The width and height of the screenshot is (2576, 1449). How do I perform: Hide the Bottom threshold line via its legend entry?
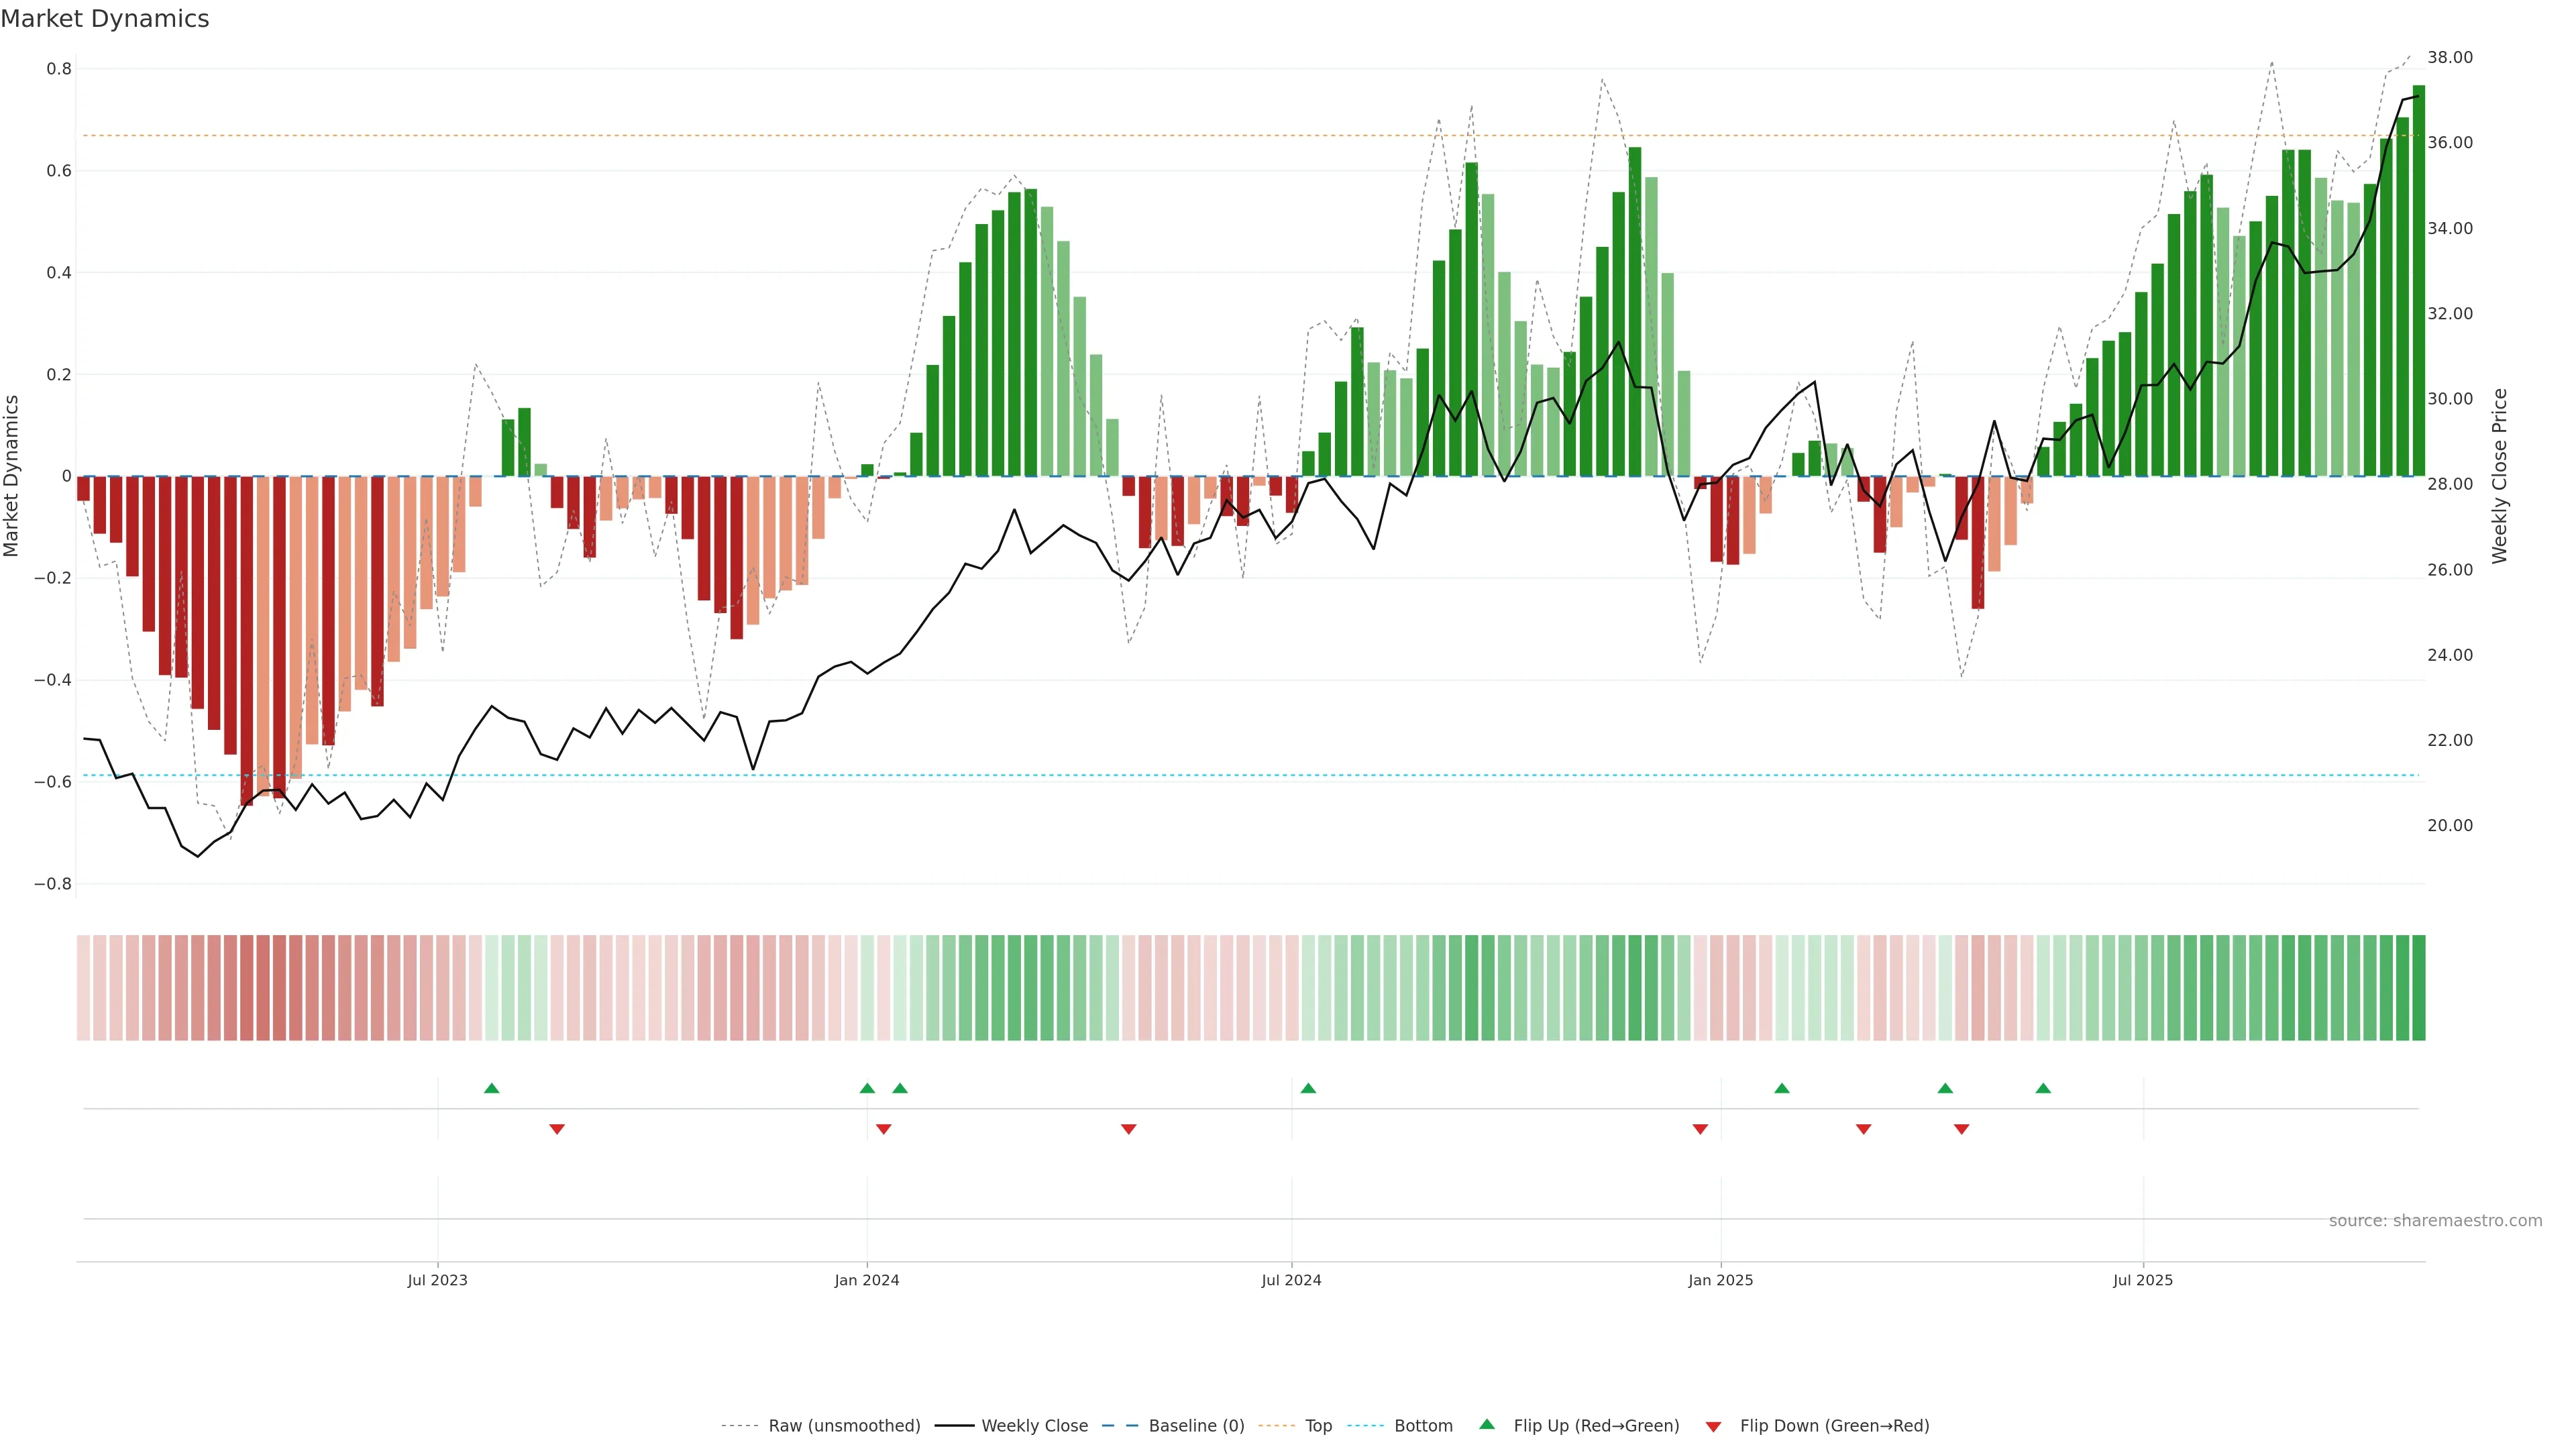(x=1423, y=1426)
